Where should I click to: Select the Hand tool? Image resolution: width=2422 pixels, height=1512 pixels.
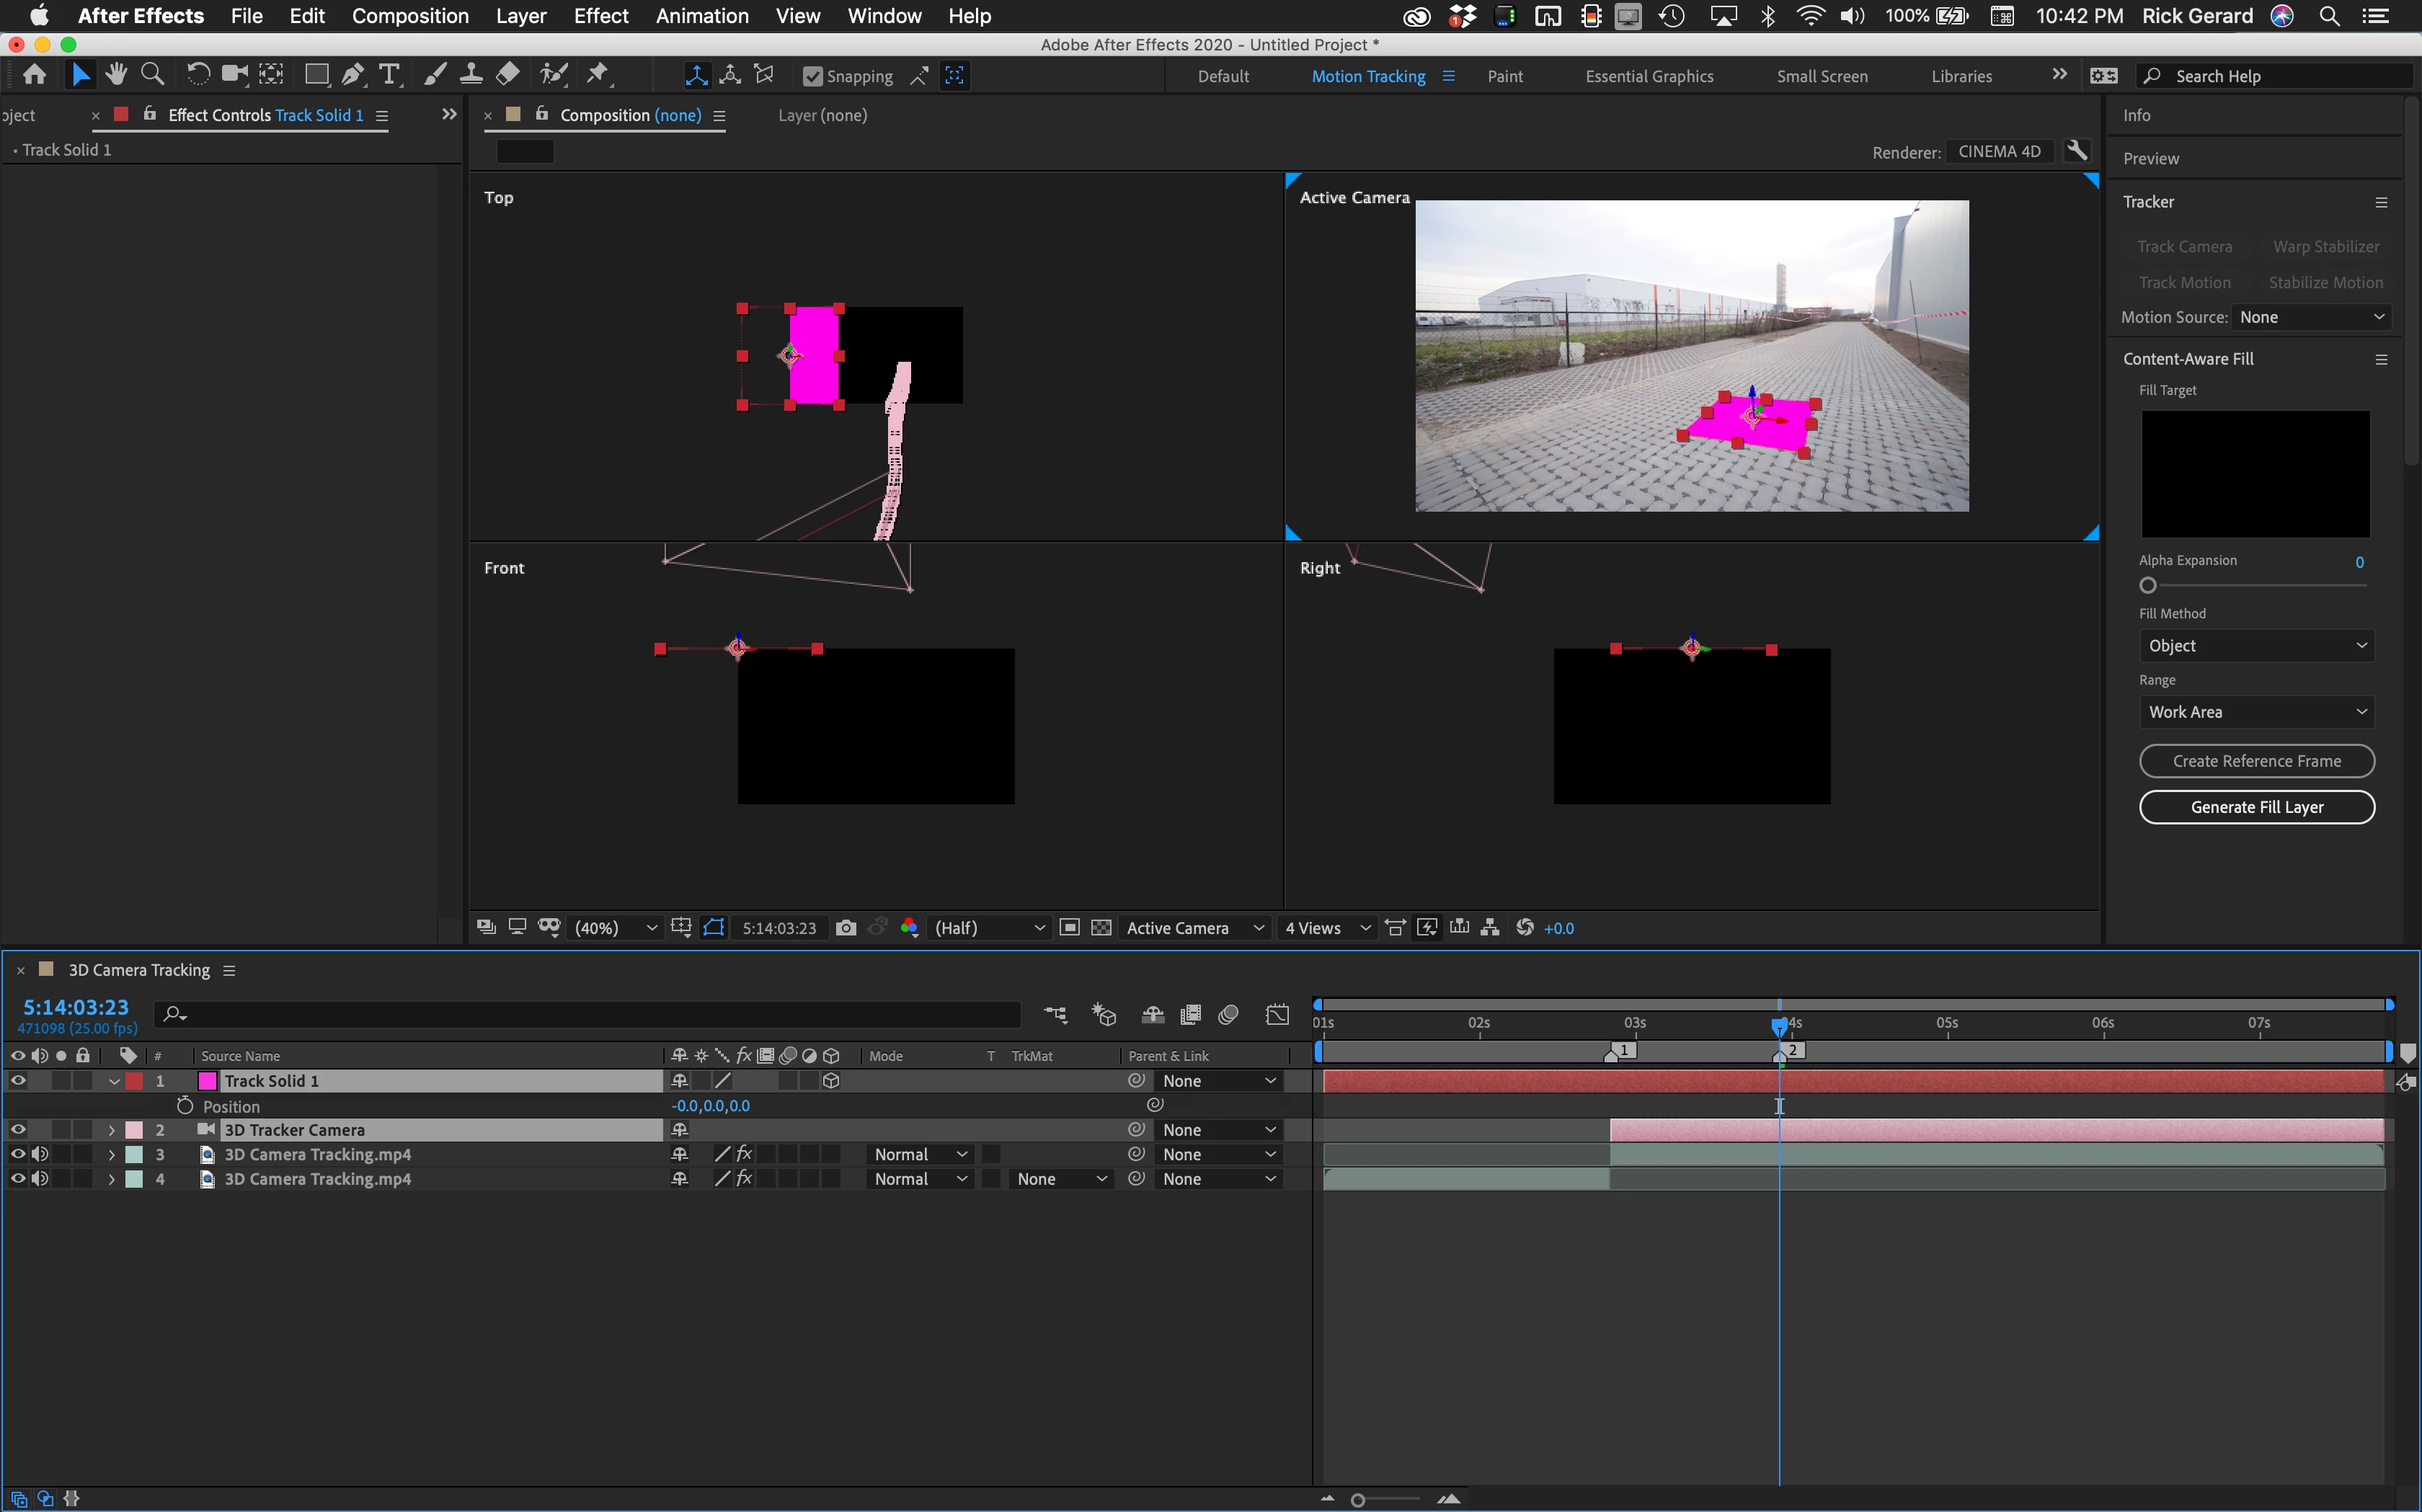(116, 75)
